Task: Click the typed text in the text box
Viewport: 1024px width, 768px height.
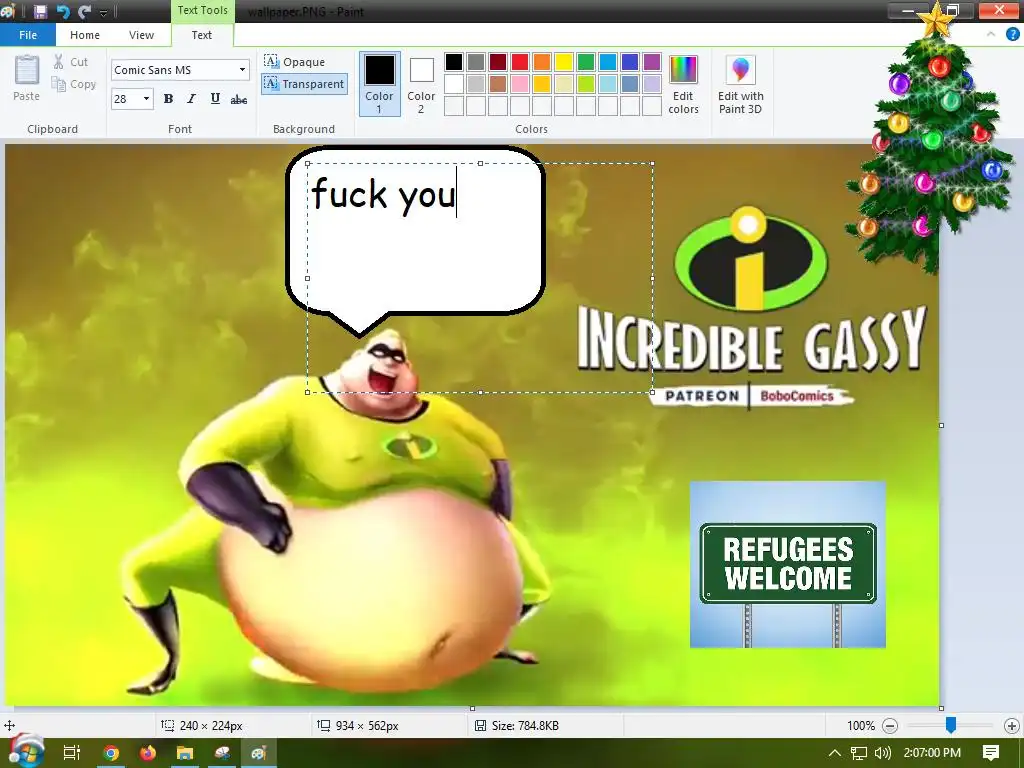Action: 383,195
